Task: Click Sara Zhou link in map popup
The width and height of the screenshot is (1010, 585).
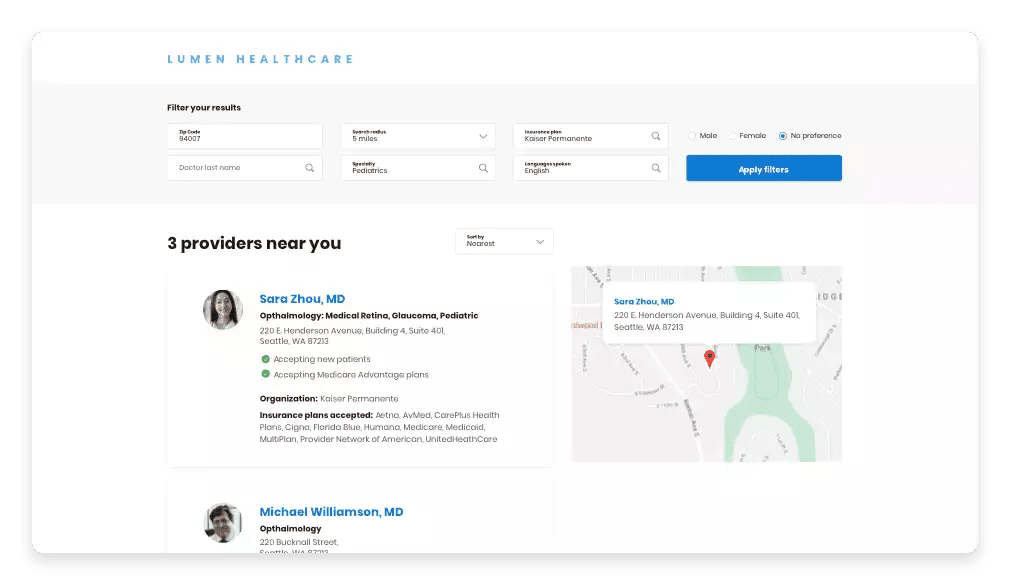Action: 643,301
